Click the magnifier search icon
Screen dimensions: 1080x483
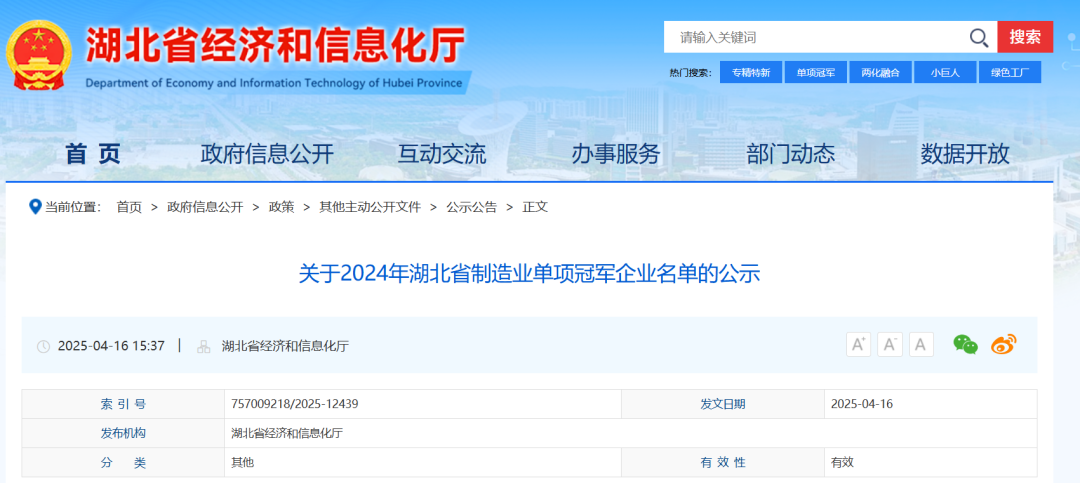(979, 37)
